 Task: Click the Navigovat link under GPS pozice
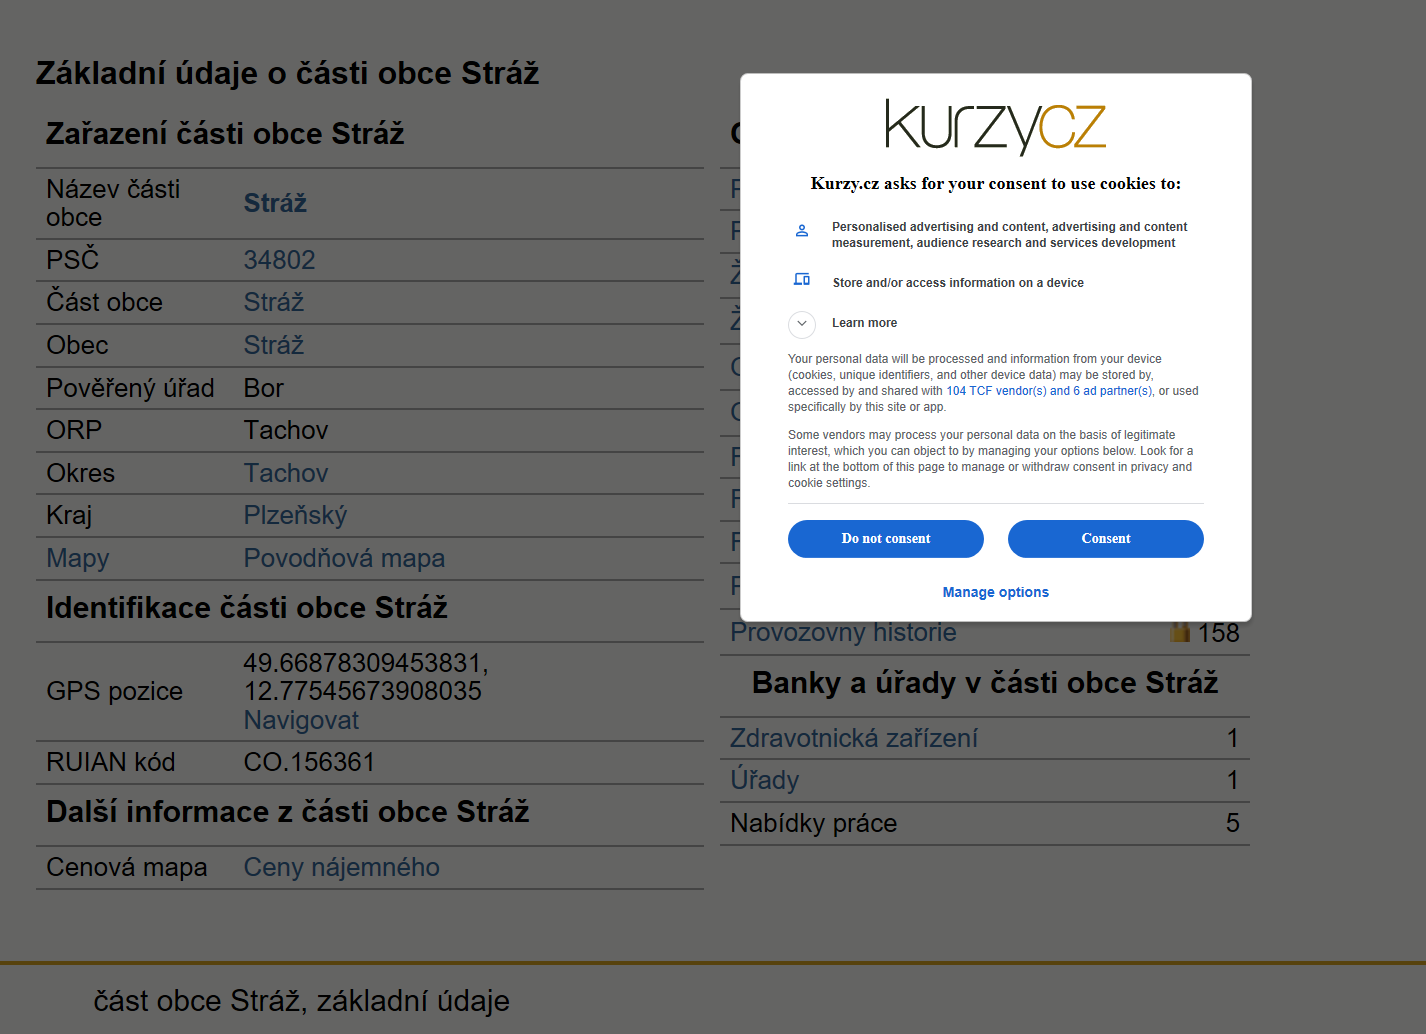point(301,720)
